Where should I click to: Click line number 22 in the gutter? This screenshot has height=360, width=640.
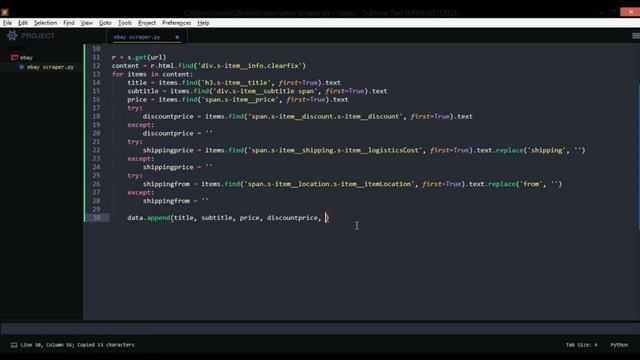point(96,150)
